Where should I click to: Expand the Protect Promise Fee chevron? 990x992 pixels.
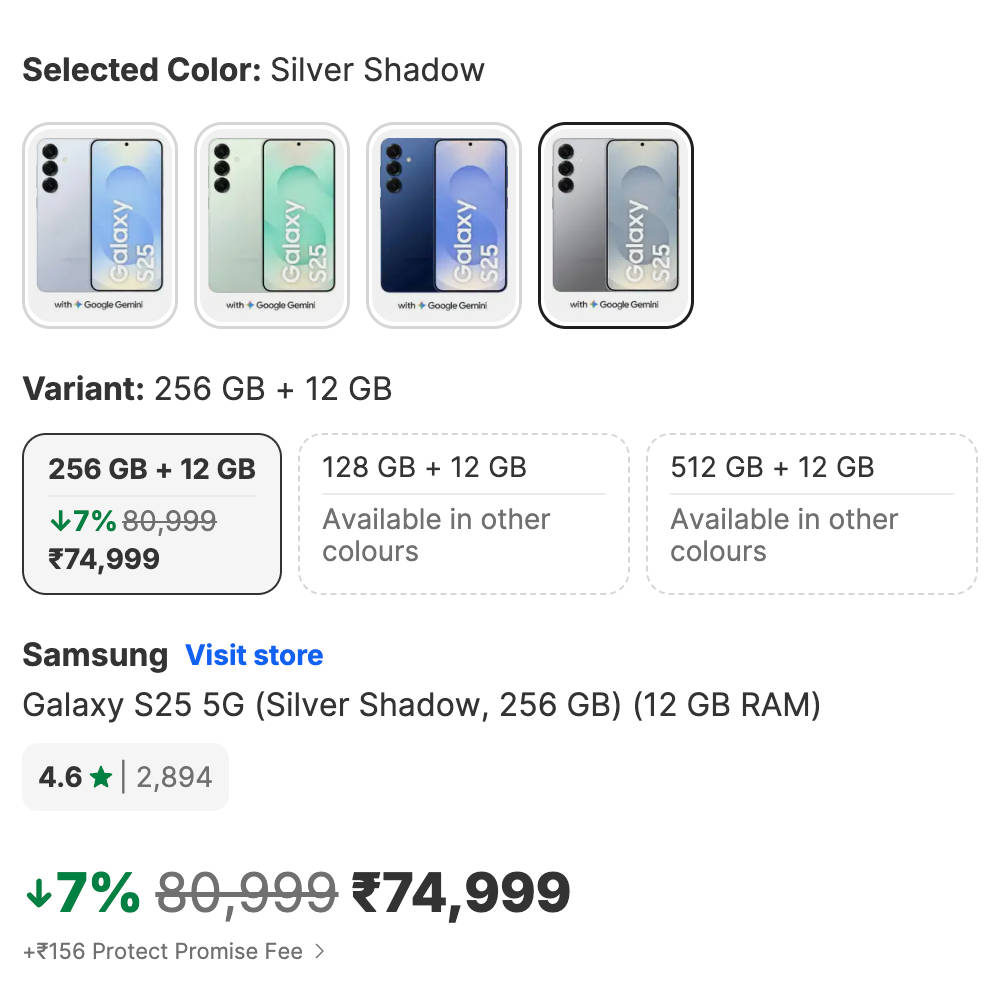[320, 951]
